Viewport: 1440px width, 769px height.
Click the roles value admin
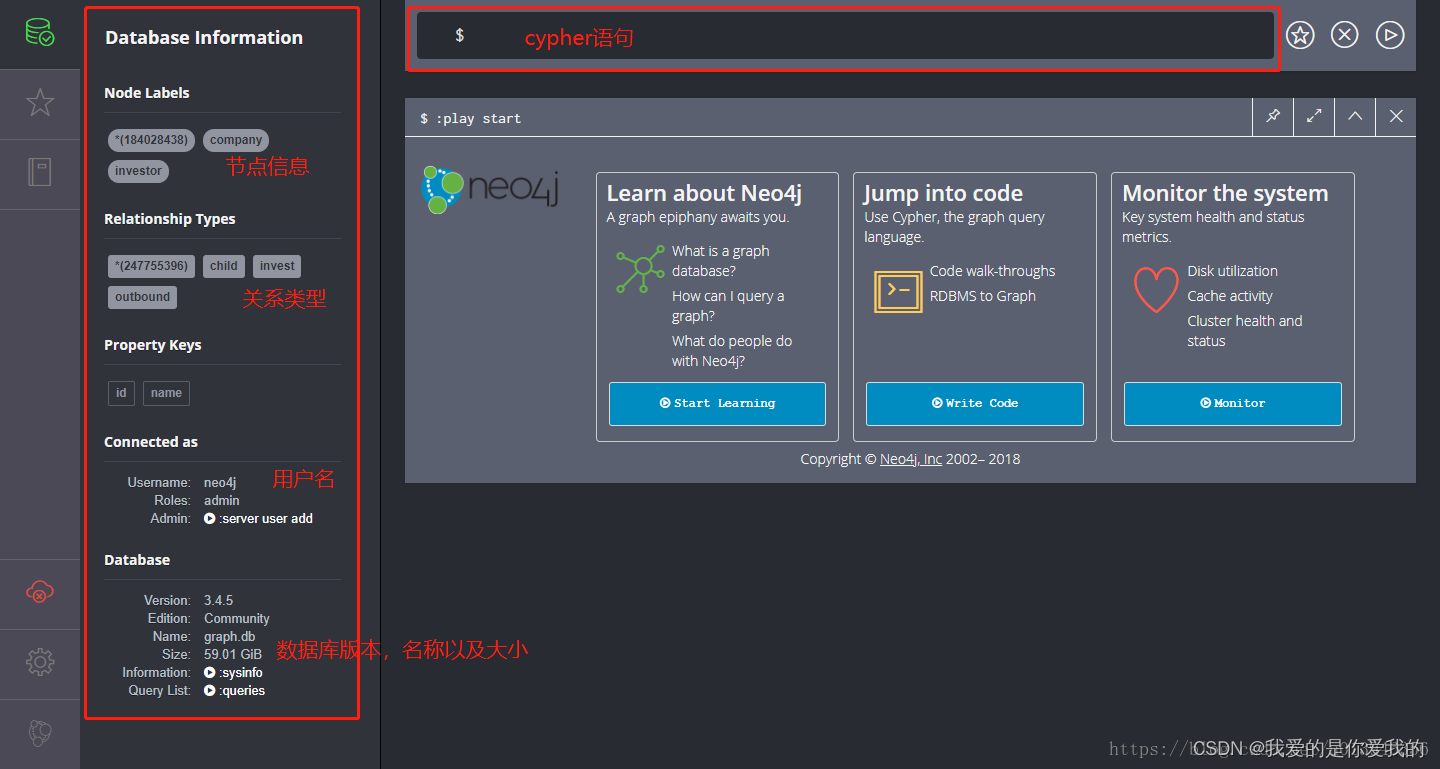(222, 500)
